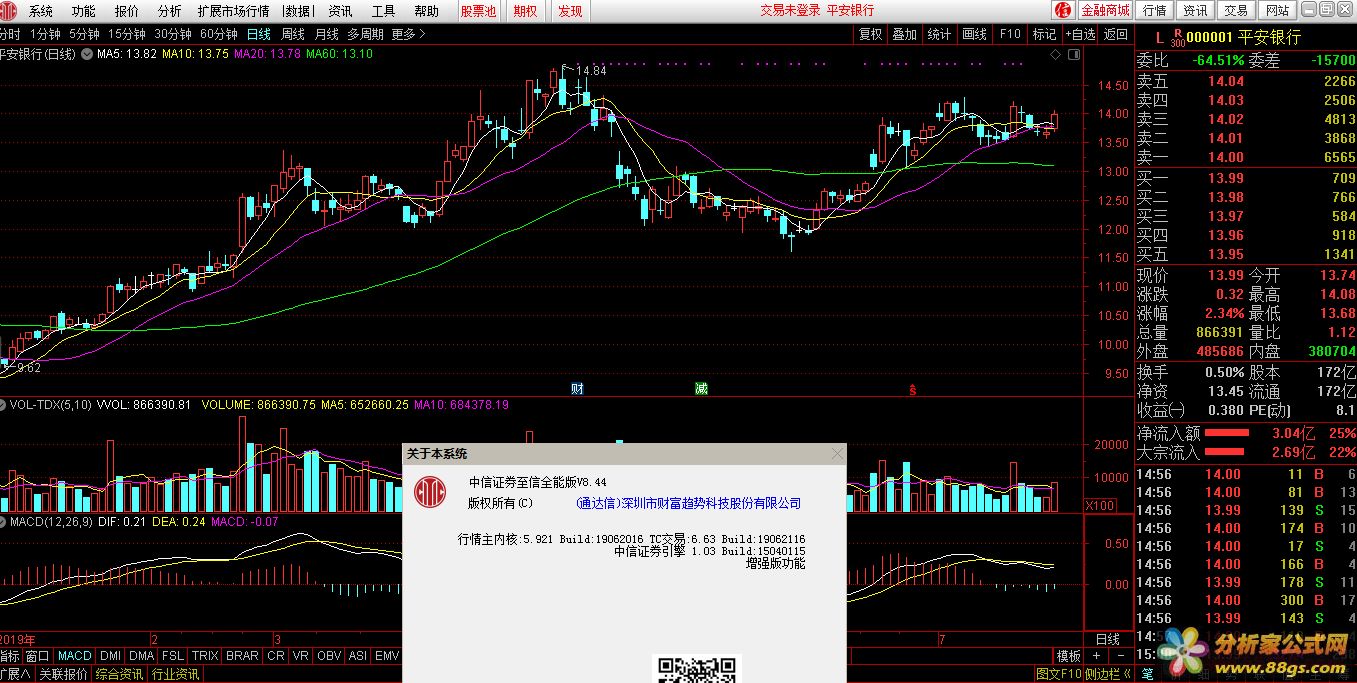Select the 多周期 tab

tap(366, 34)
